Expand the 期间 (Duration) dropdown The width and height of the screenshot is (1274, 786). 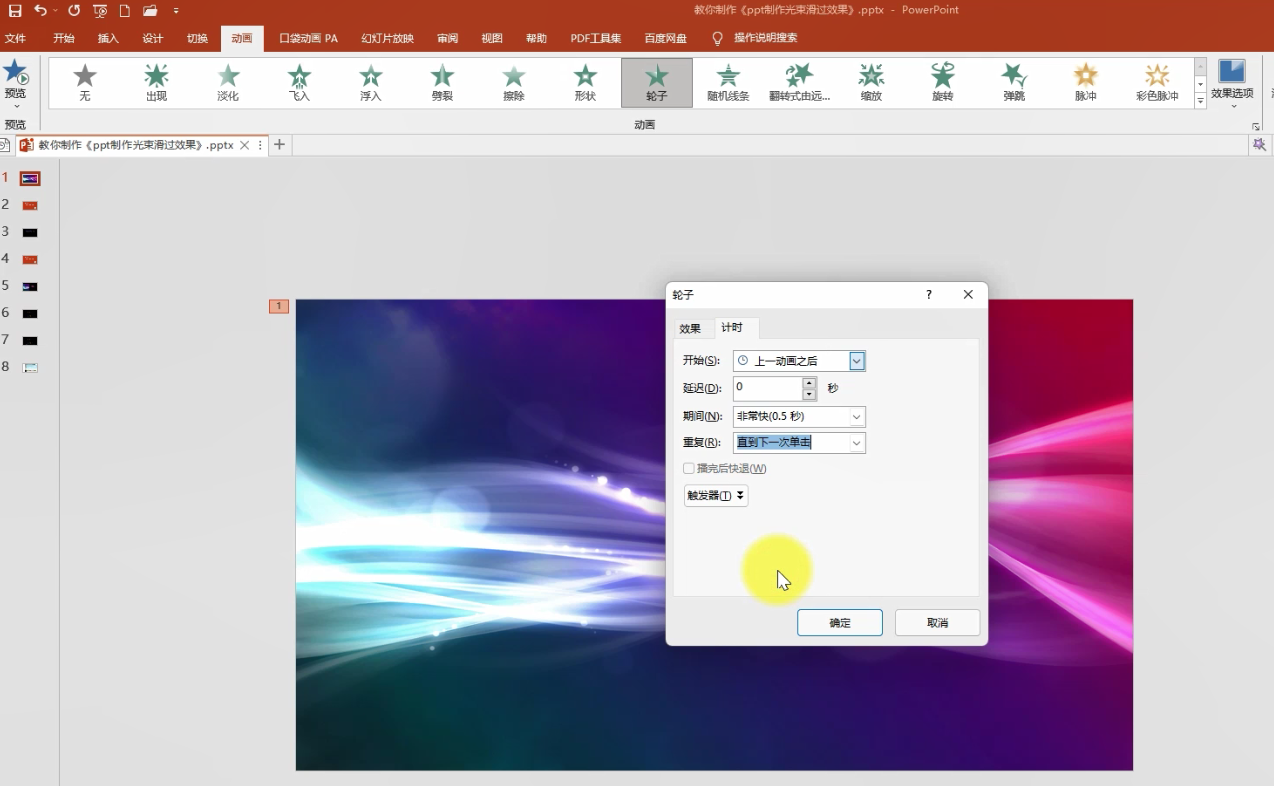[857, 417]
